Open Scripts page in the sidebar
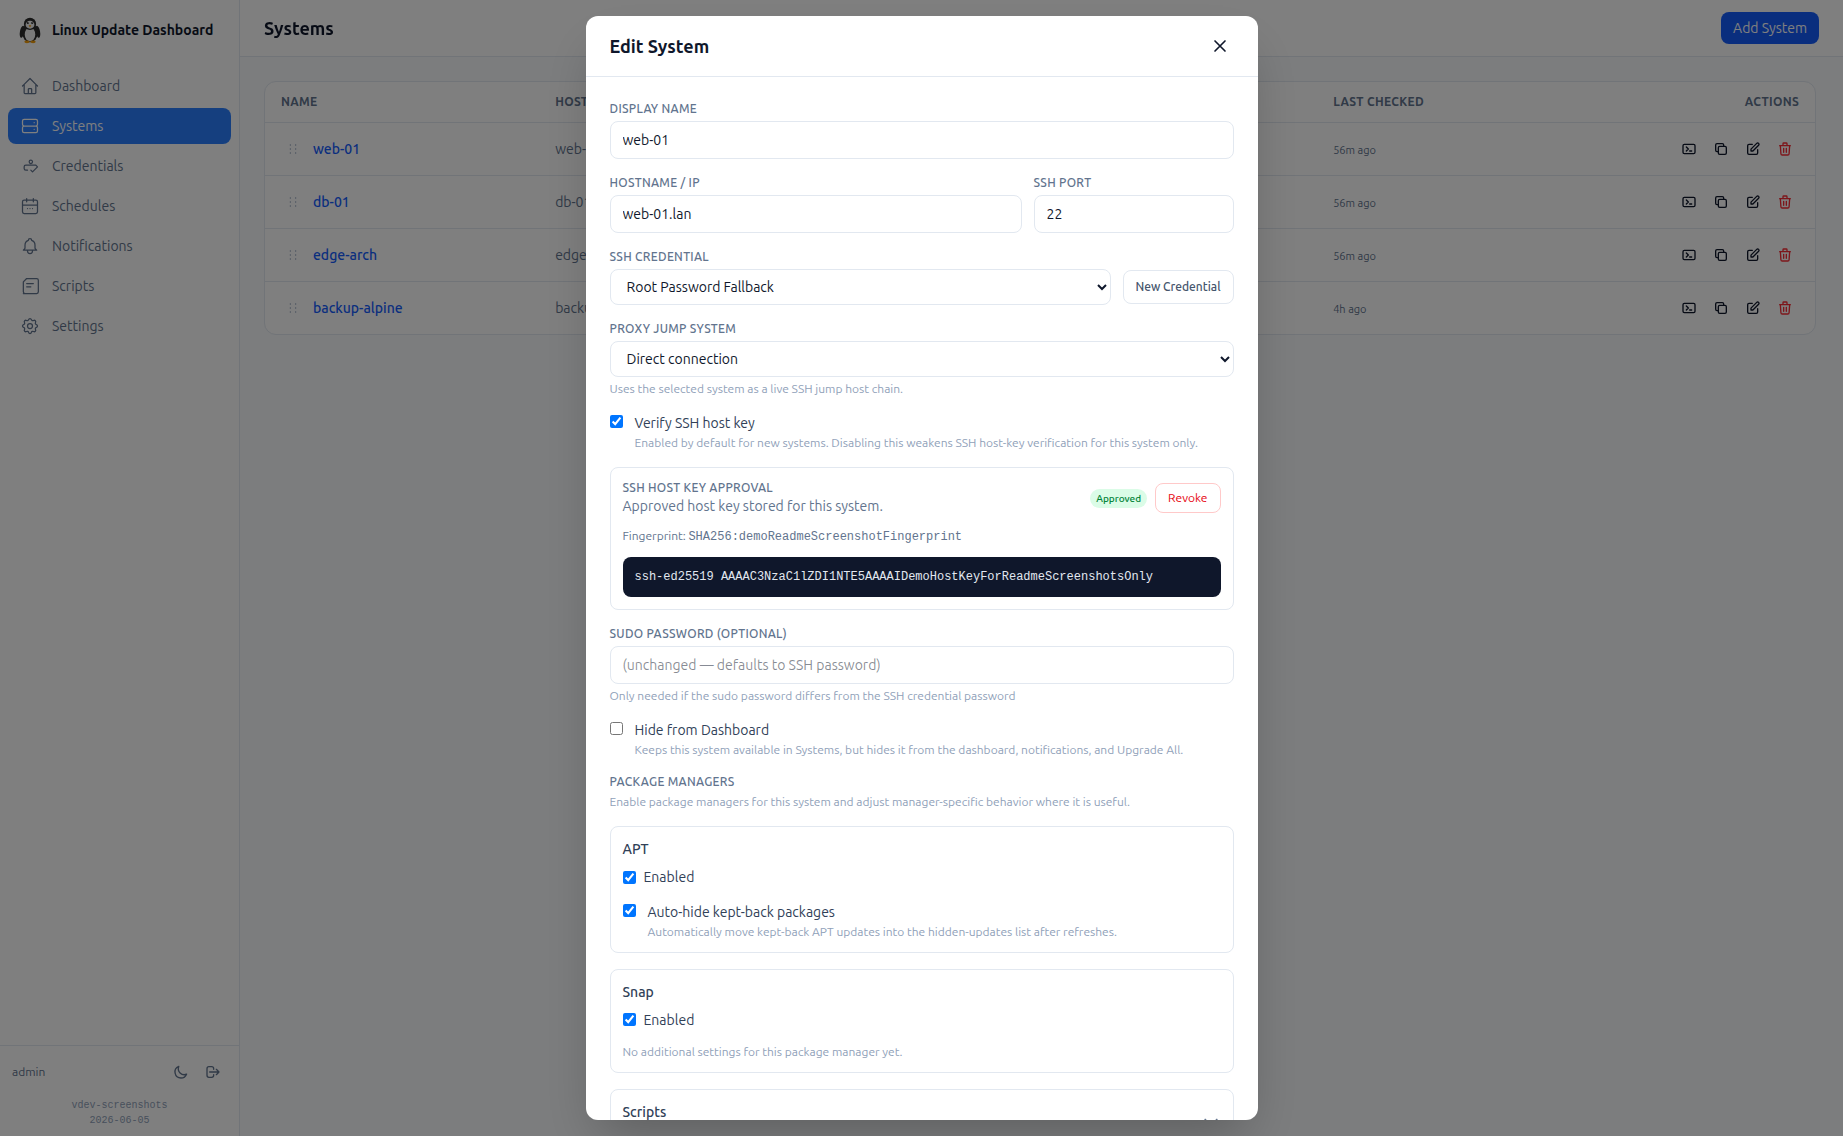 click(x=119, y=286)
